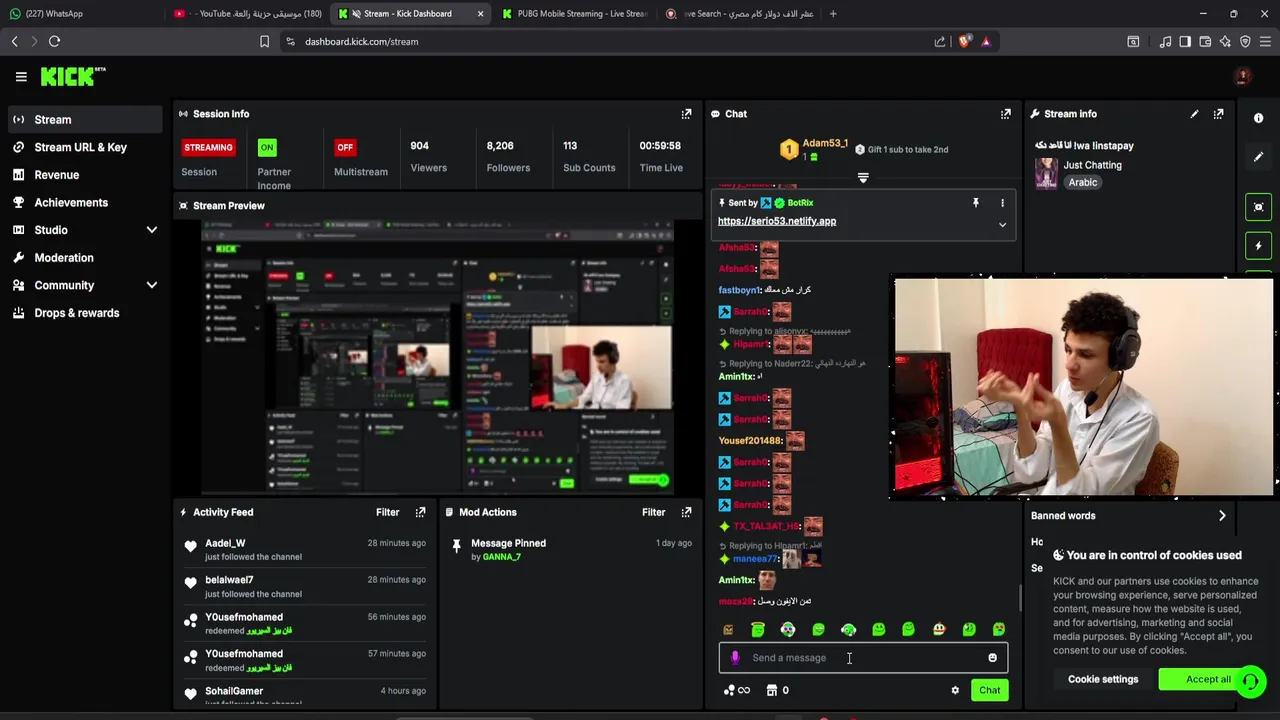Open pinned message three-dot options
The height and width of the screenshot is (720, 1280).
click(x=1002, y=203)
